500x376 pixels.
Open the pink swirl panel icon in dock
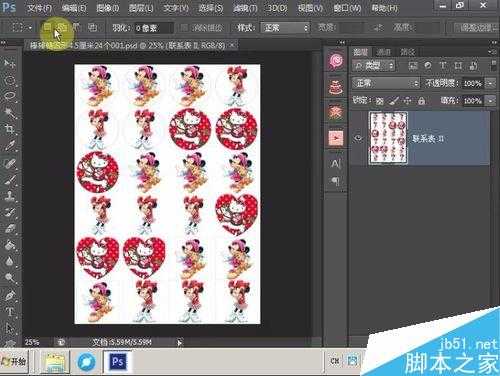pyautogui.click(x=336, y=61)
